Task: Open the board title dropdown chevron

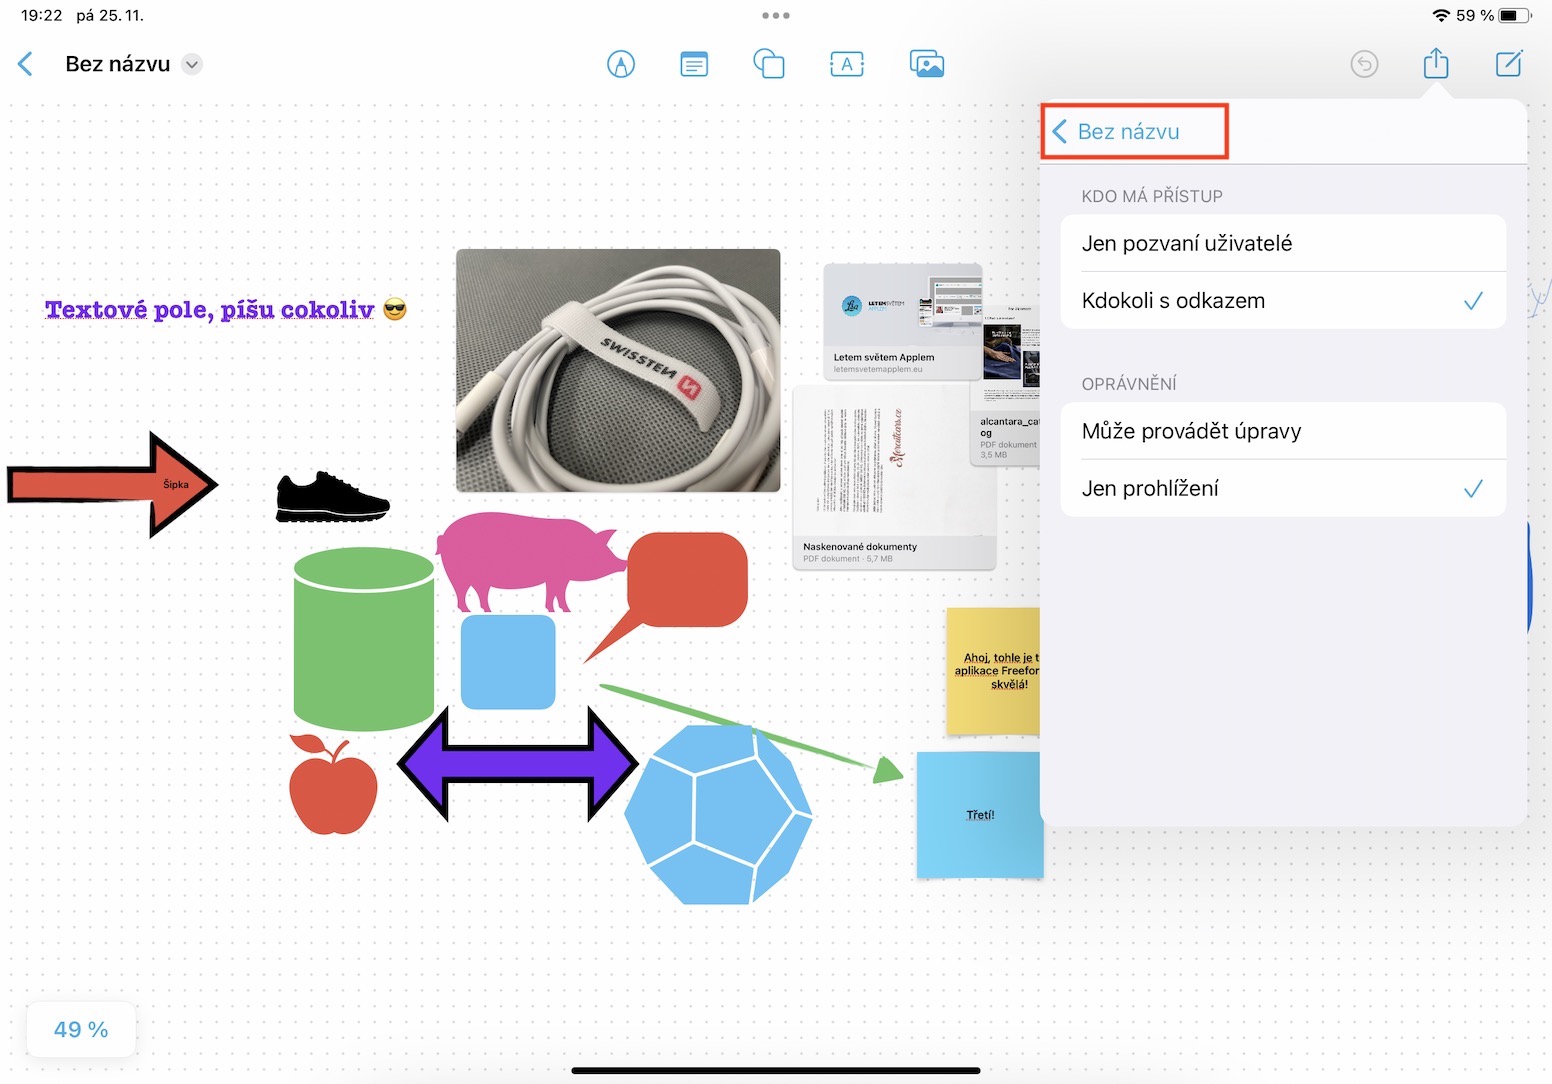Action: (x=193, y=64)
